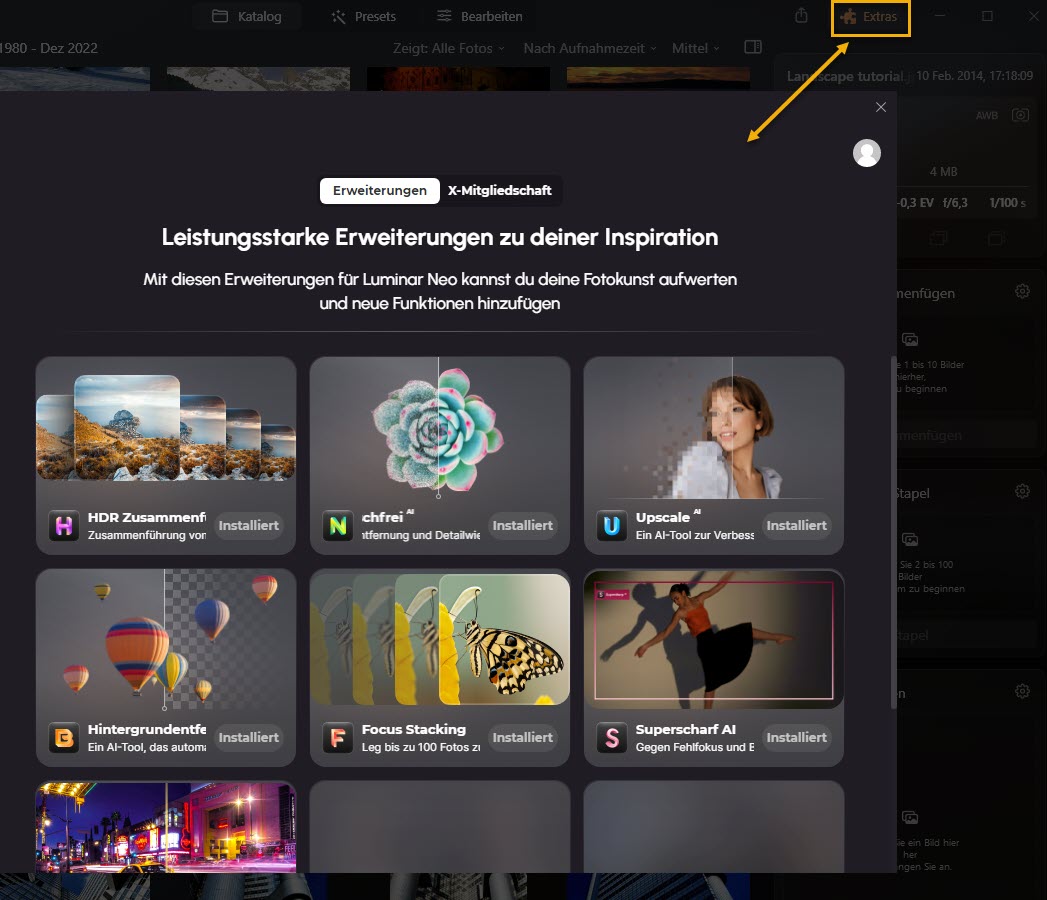Viewport: 1047px width, 900px height.
Task: Open settings gear in Stapel panel
Action: pyautogui.click(x=1022, y=491)
